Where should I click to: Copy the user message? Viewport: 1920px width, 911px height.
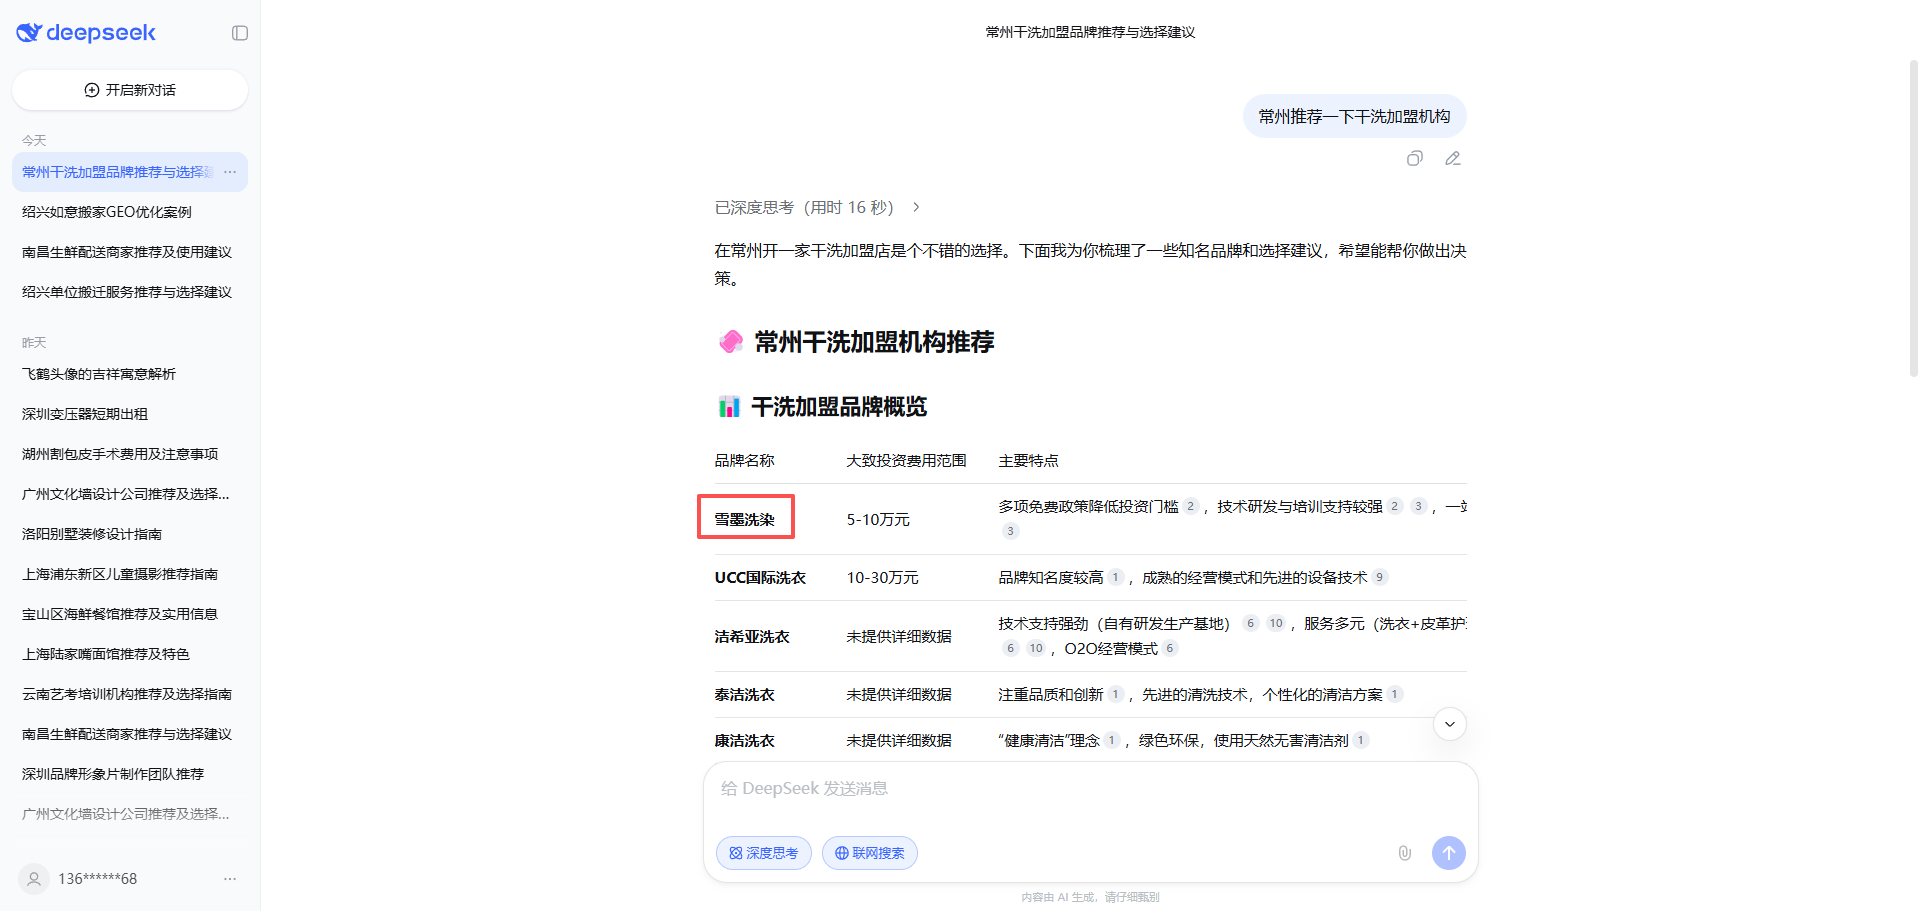[x=1414, y=158]
